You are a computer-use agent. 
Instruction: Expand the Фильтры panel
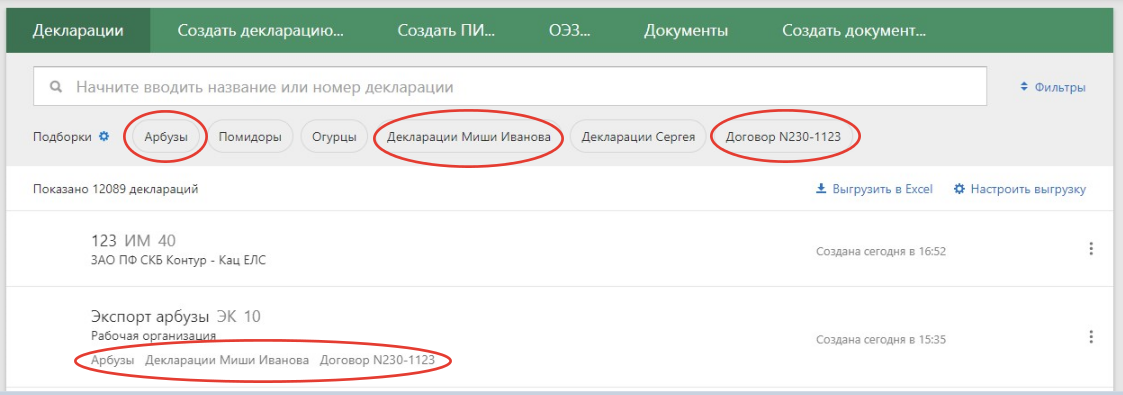point(1053,87)
